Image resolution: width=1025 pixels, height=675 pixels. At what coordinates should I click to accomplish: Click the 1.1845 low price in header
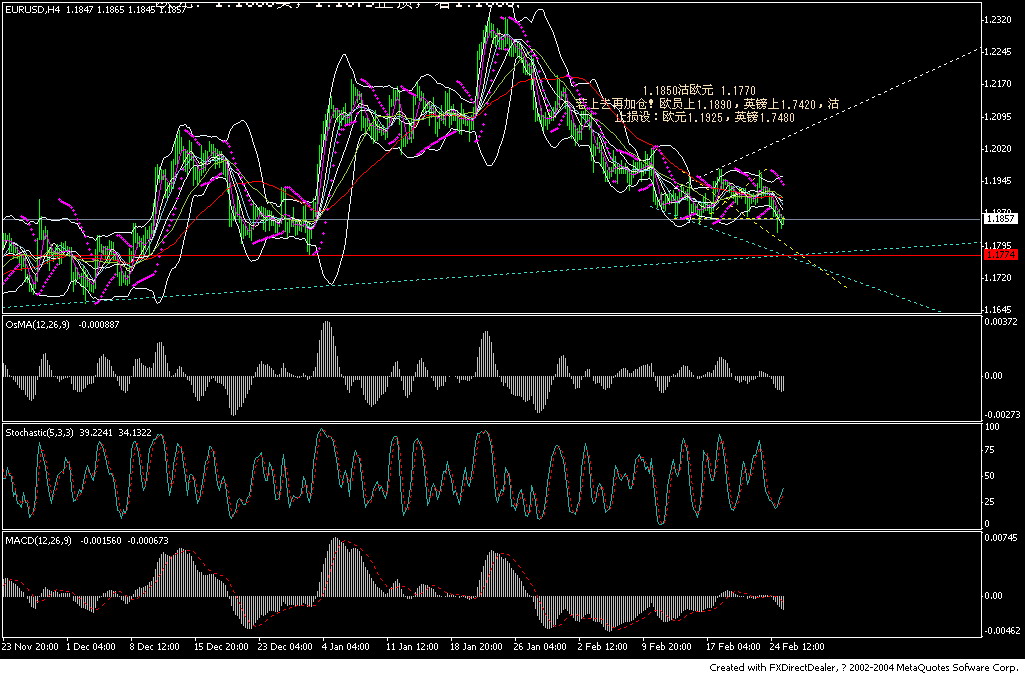pyautogui.click(x=142, y=10)
